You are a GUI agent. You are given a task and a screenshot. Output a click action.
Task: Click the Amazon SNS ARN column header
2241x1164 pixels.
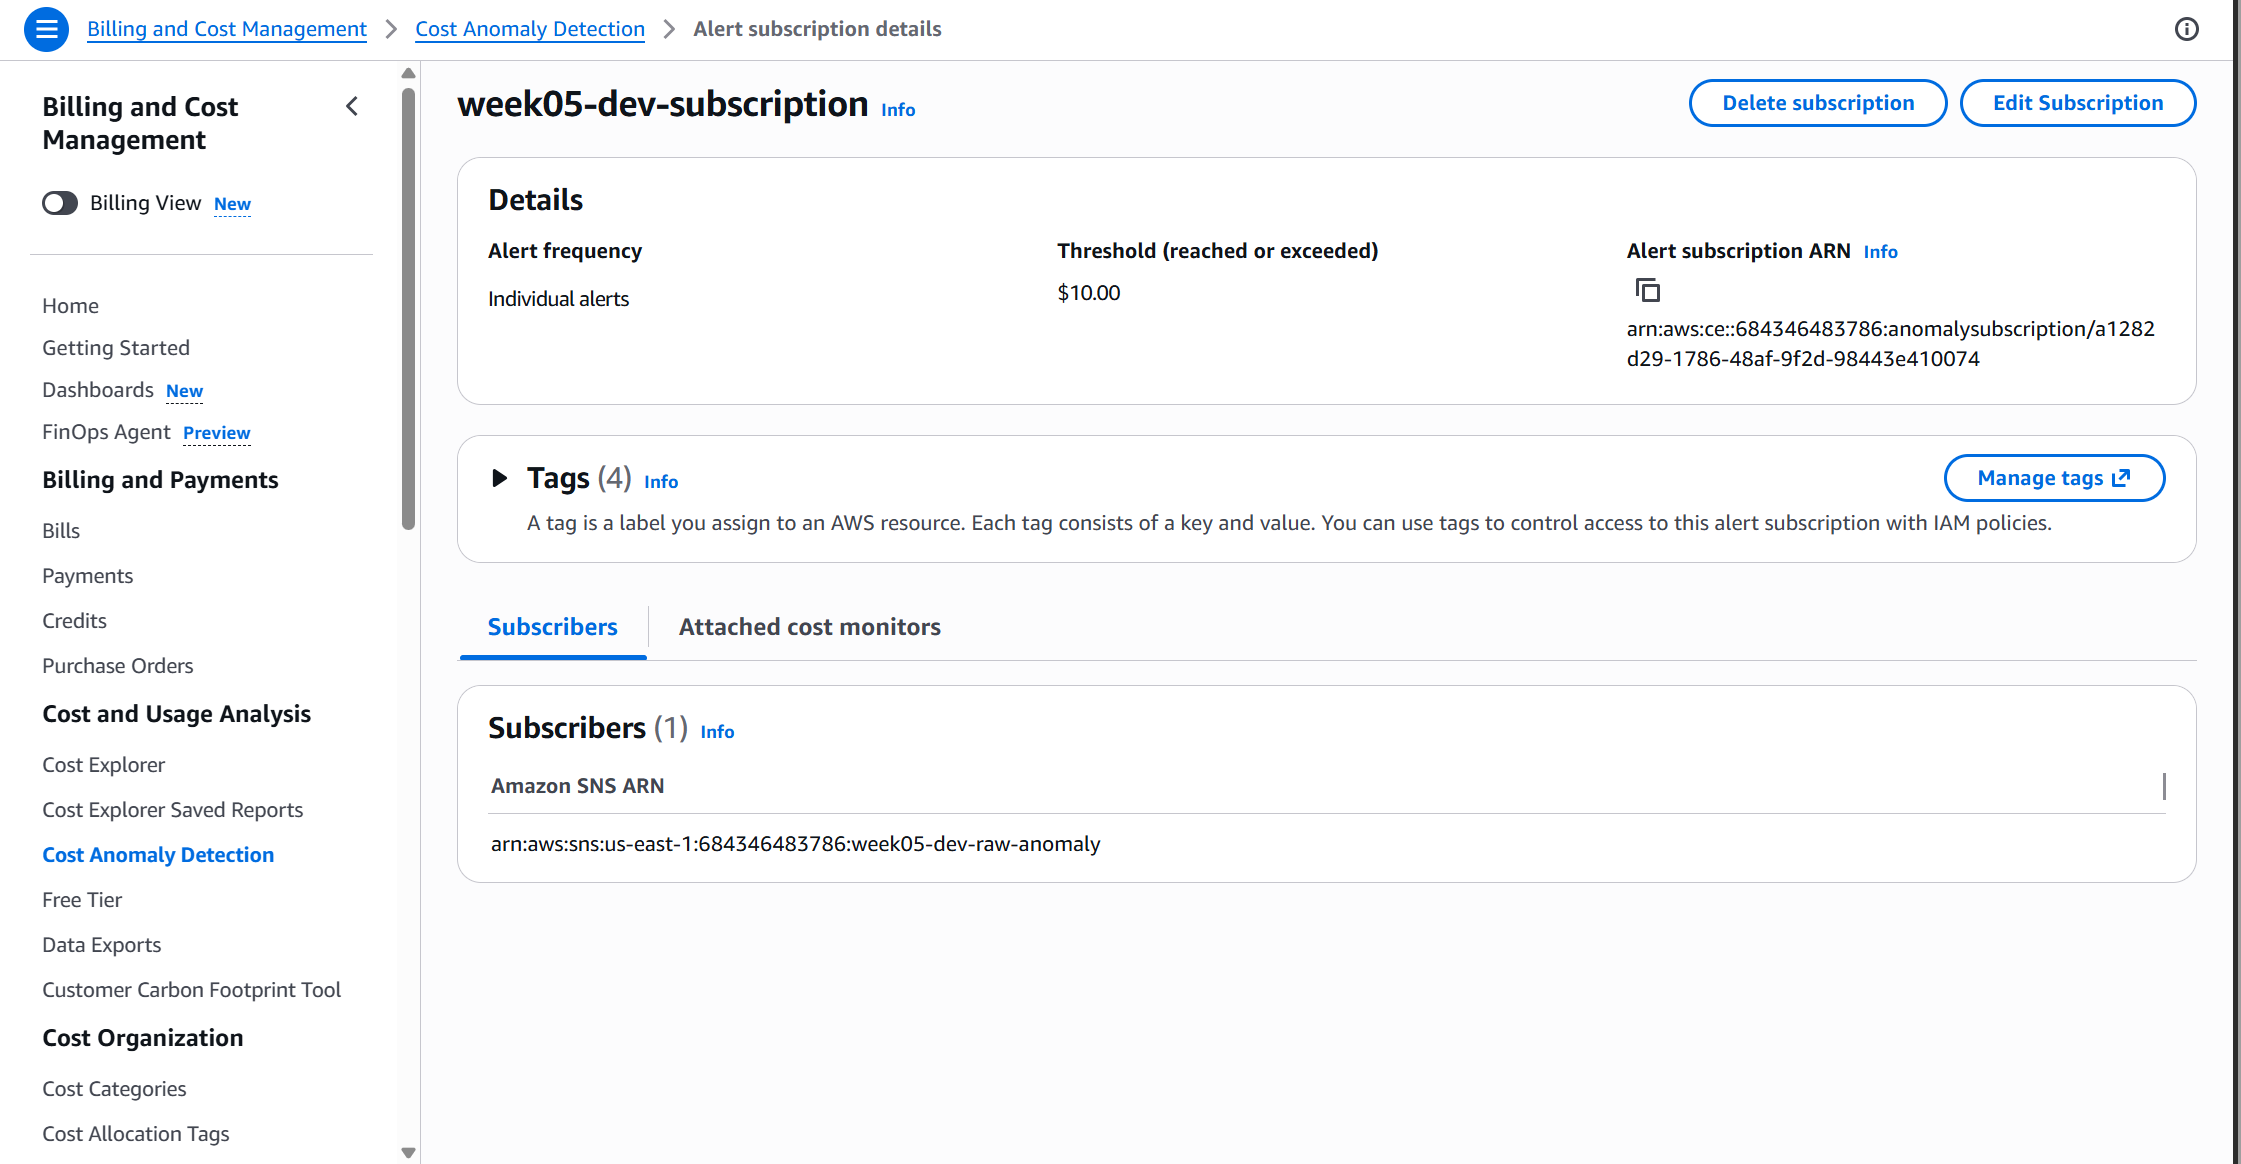pos(578,786)
